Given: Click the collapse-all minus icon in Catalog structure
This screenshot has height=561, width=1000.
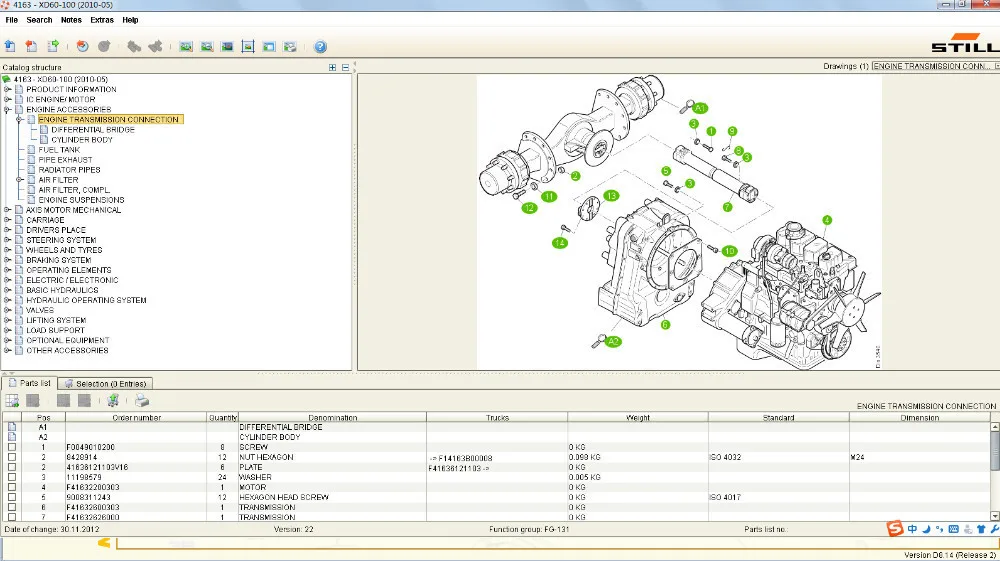Looking at the screenshot, I should [x=345, y=68].
